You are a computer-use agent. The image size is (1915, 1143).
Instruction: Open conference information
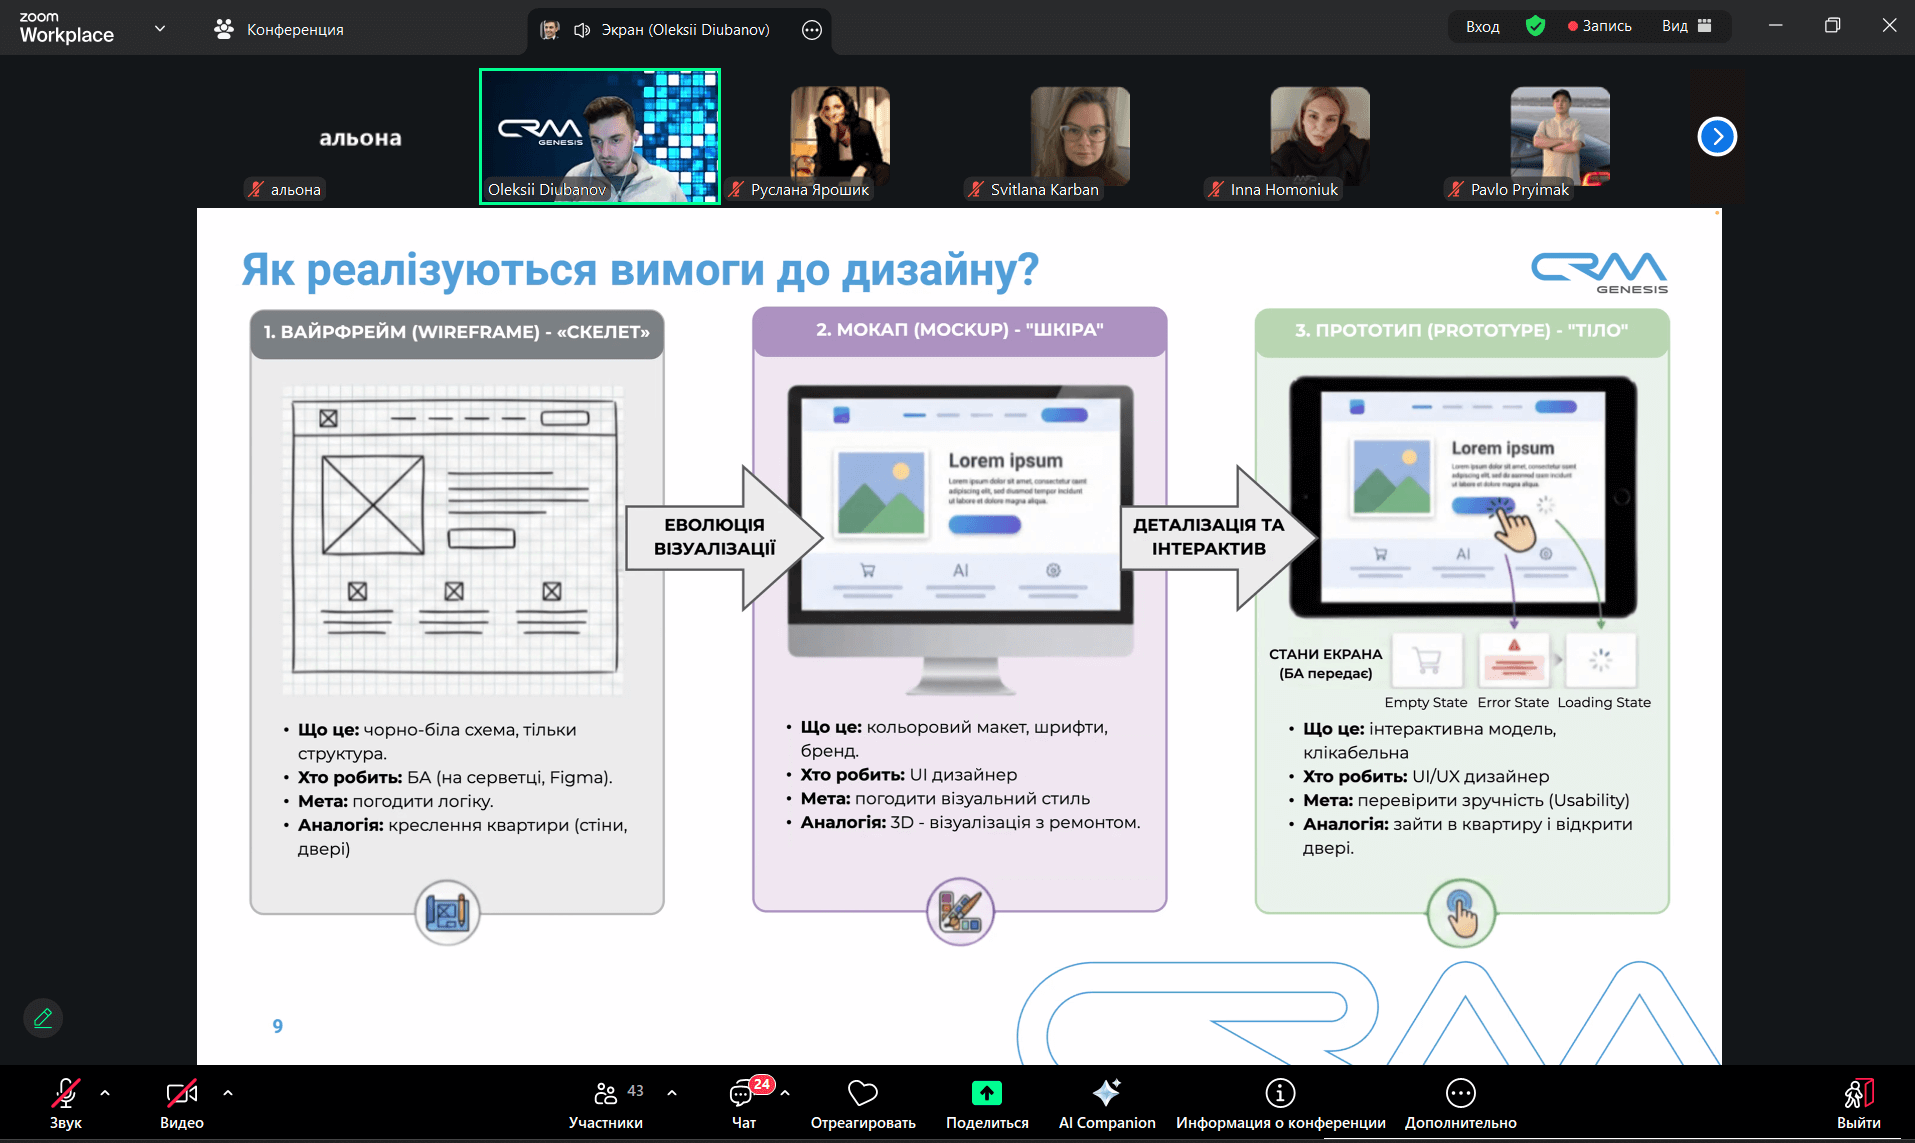pos(1280,1103)
